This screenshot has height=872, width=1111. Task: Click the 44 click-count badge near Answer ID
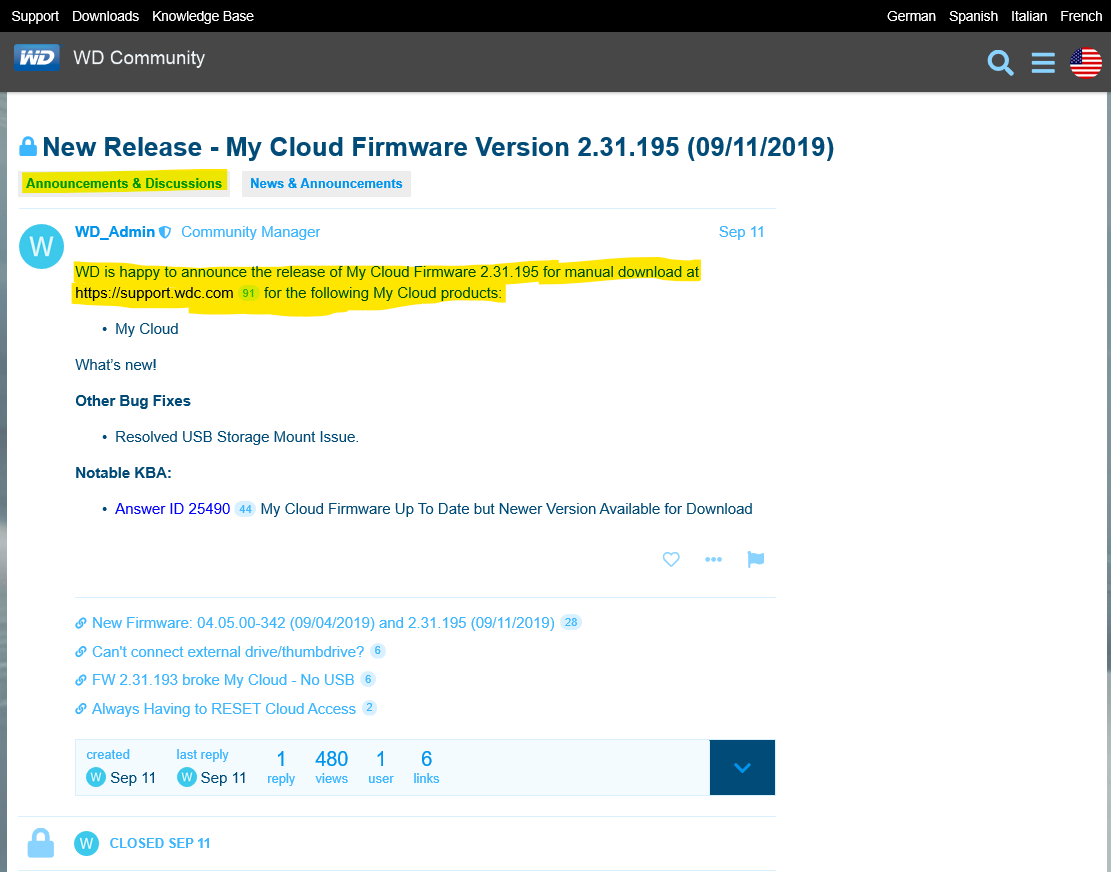(245, 509)
